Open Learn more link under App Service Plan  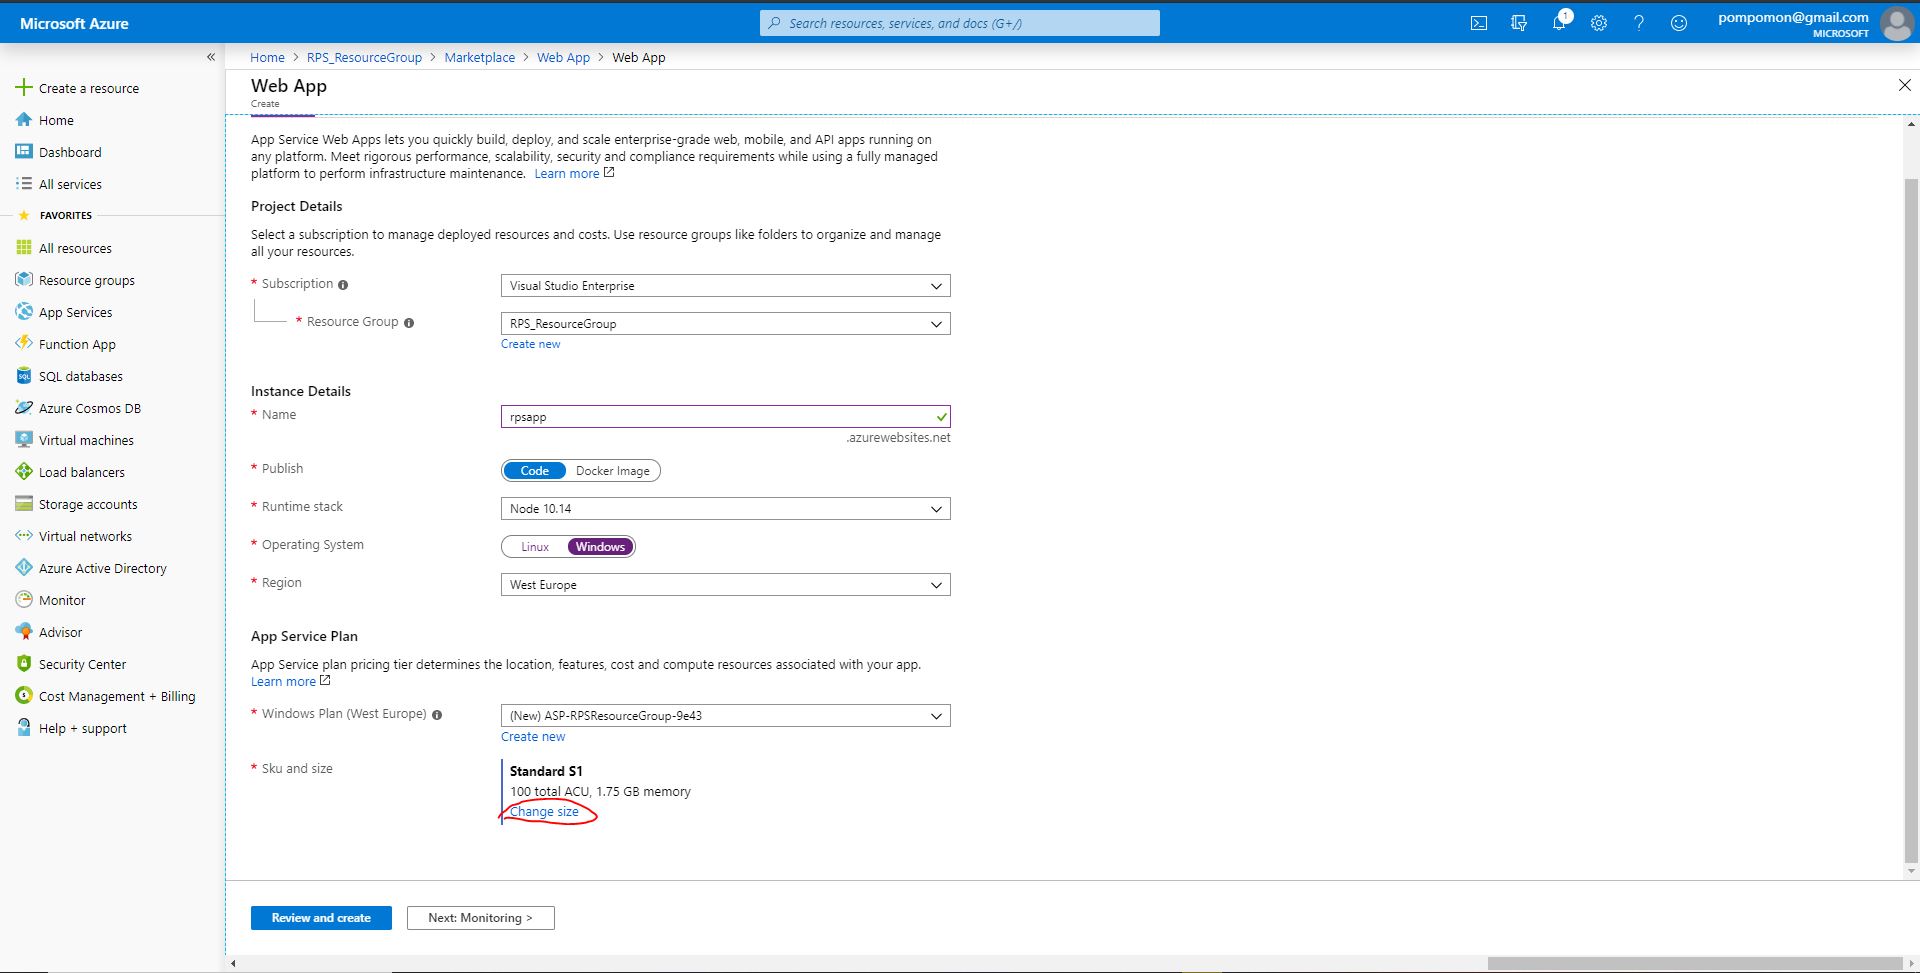click(x=283, y=682)
